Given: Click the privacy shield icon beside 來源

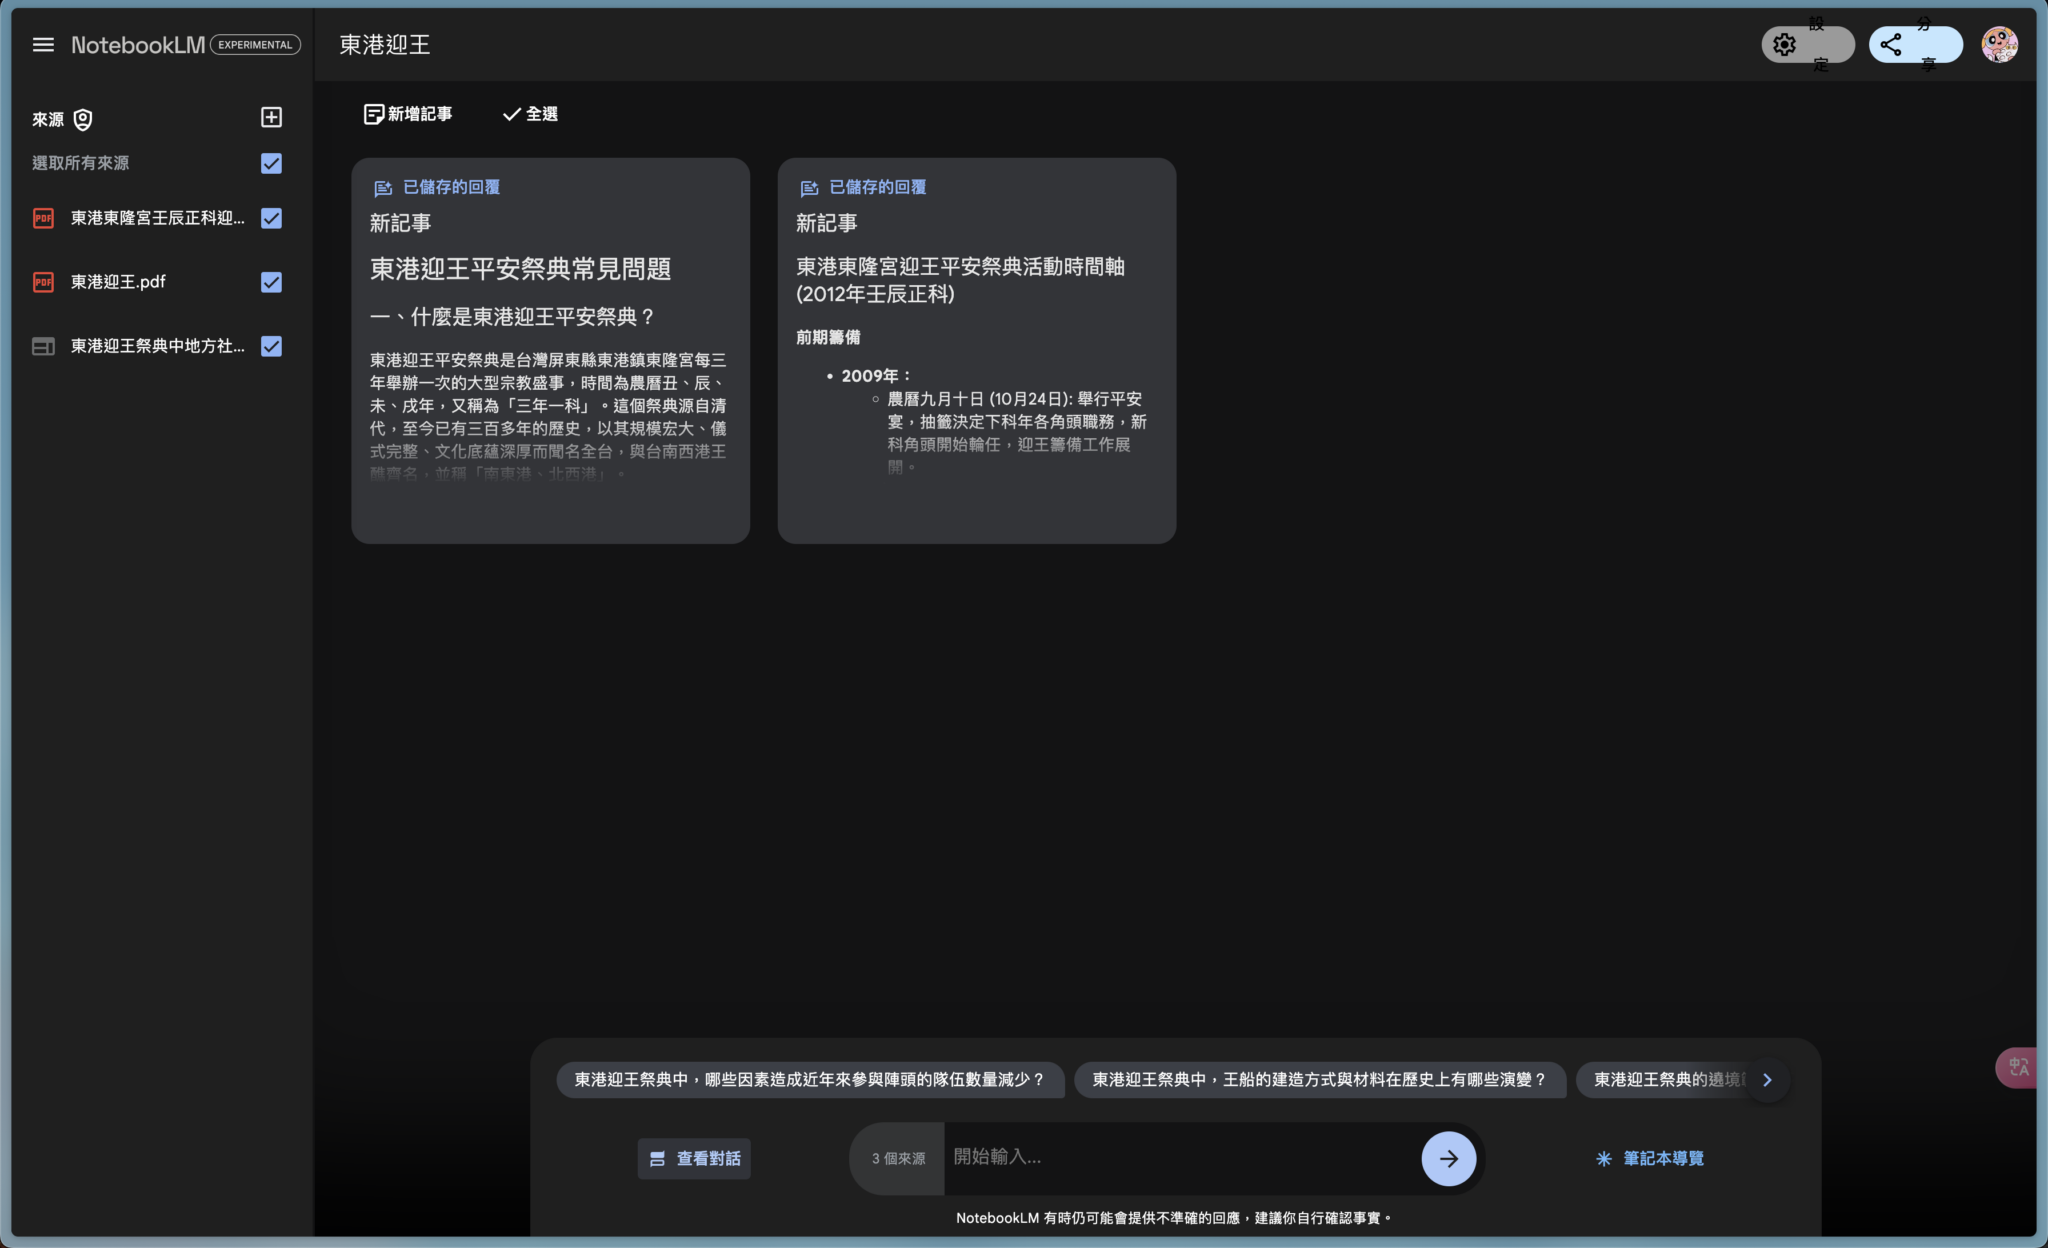Looking at the screenshot, I should (83, 119).
